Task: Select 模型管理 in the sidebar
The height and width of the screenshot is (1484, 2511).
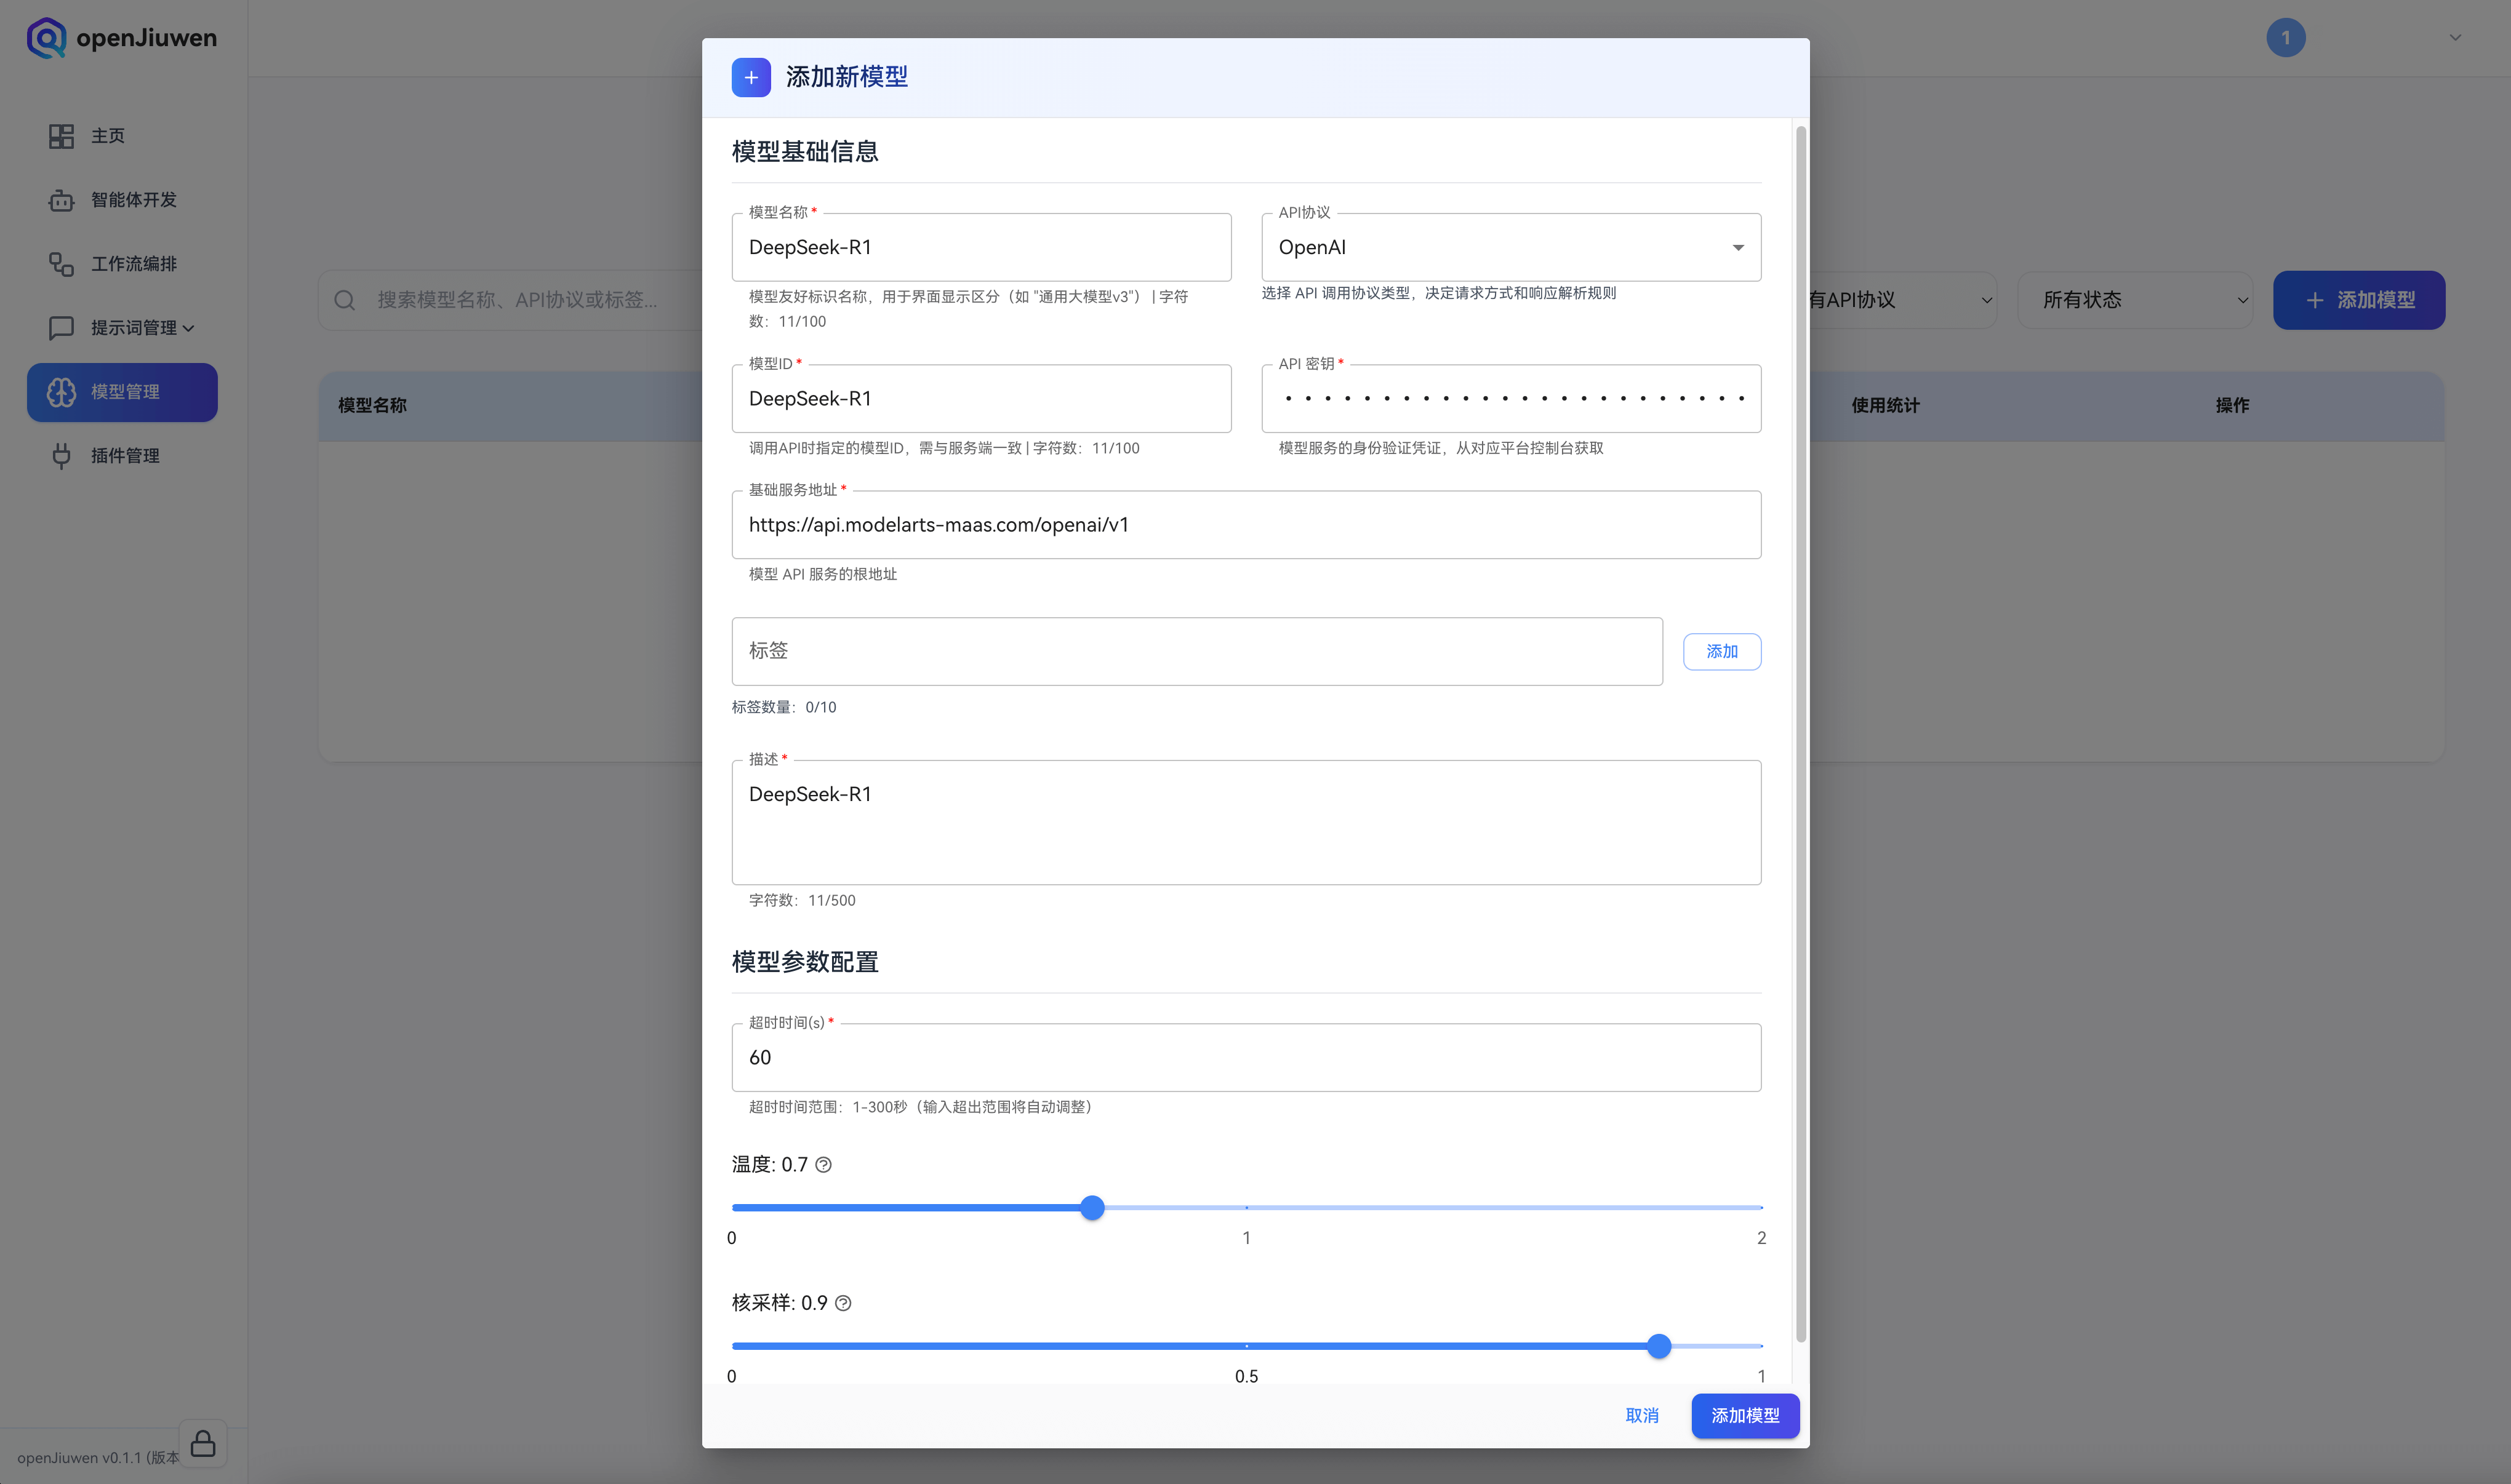Action: 122,392
